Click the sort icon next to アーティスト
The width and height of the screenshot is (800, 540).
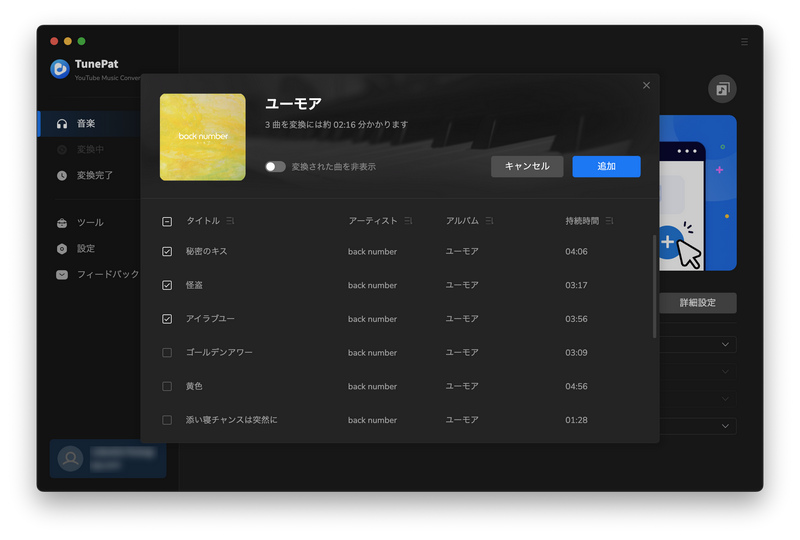[408, 220]
